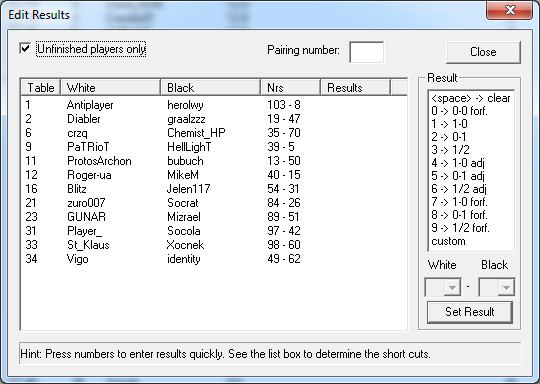Click black player name Chemist_HP
This screenshot has width=540, height=384.
click(x=196, y=133)
